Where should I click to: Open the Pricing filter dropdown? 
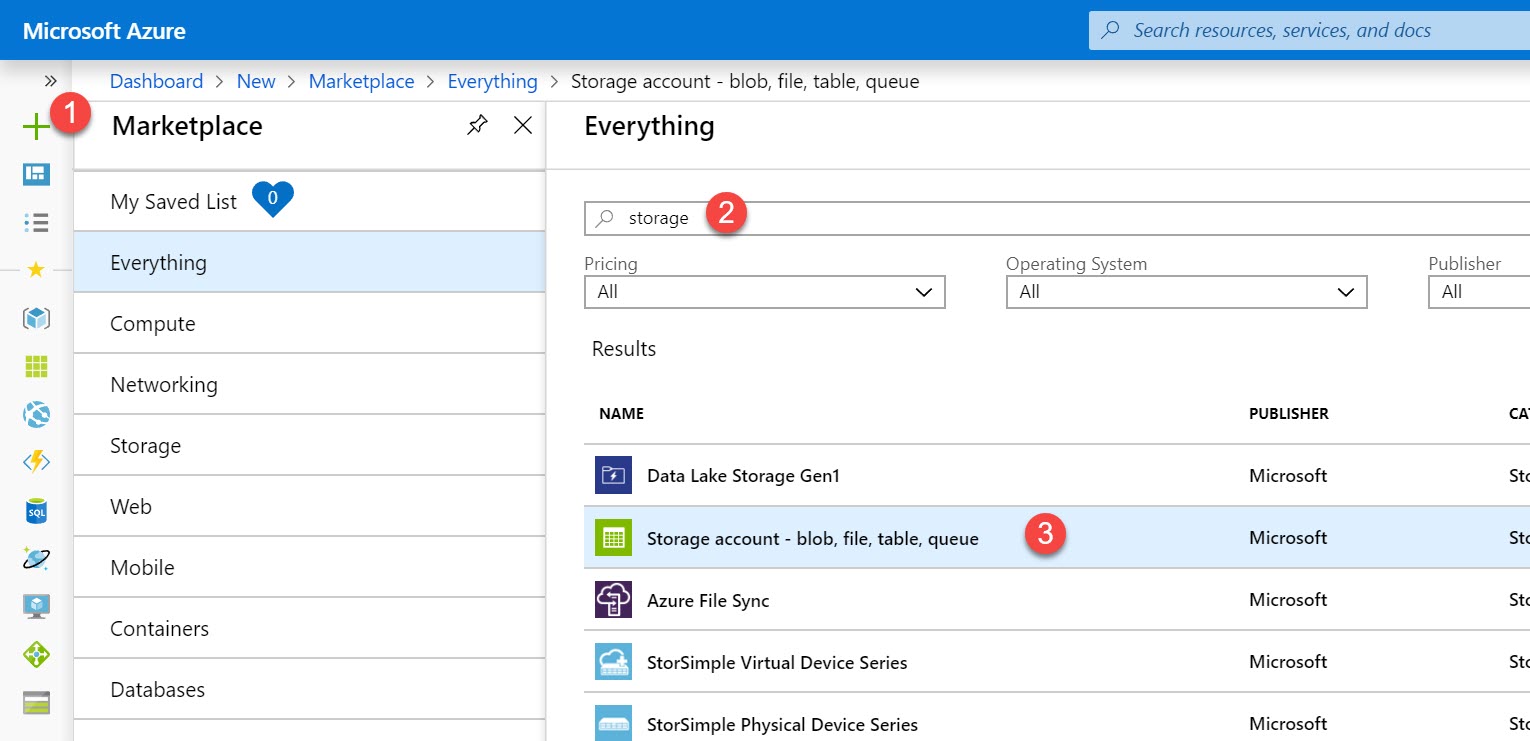(x=765, y=292)
